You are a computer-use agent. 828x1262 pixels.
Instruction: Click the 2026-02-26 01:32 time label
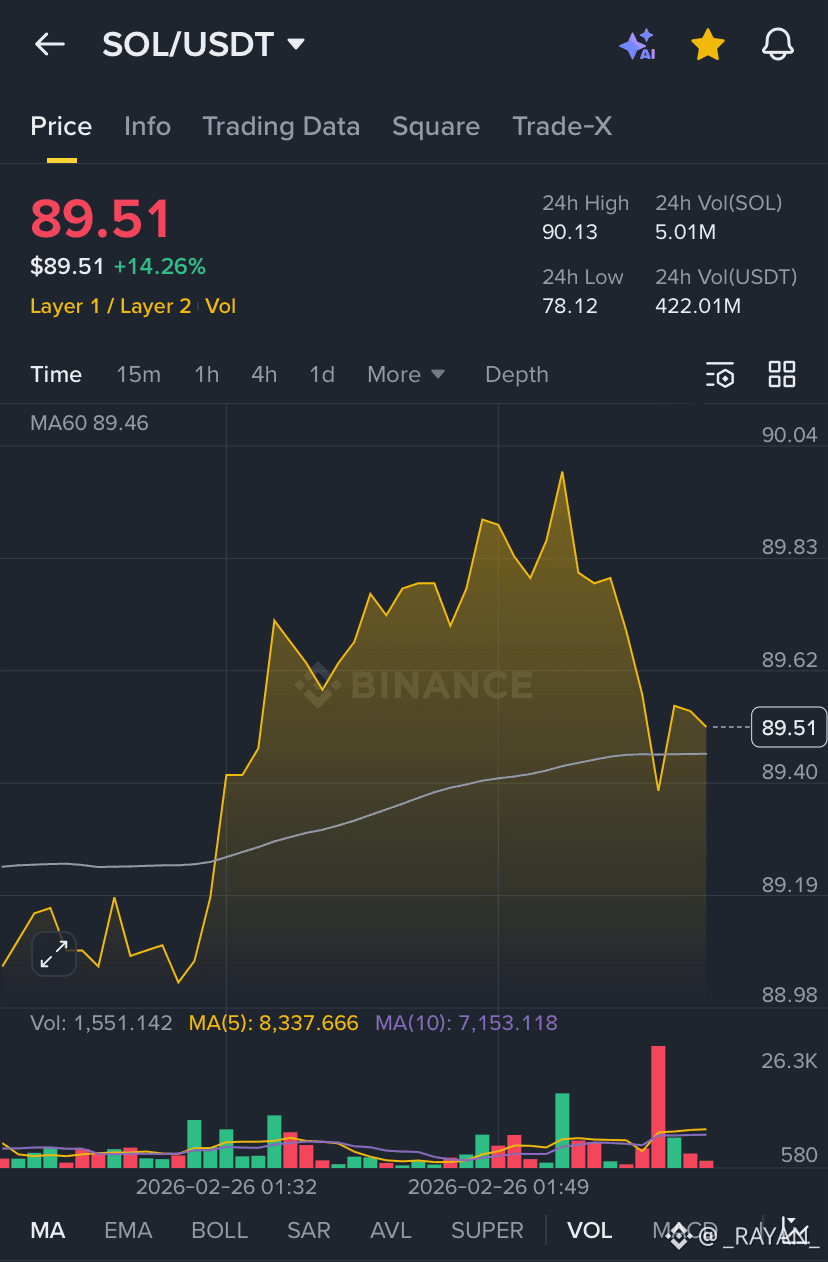click(x=226, y=1187)
